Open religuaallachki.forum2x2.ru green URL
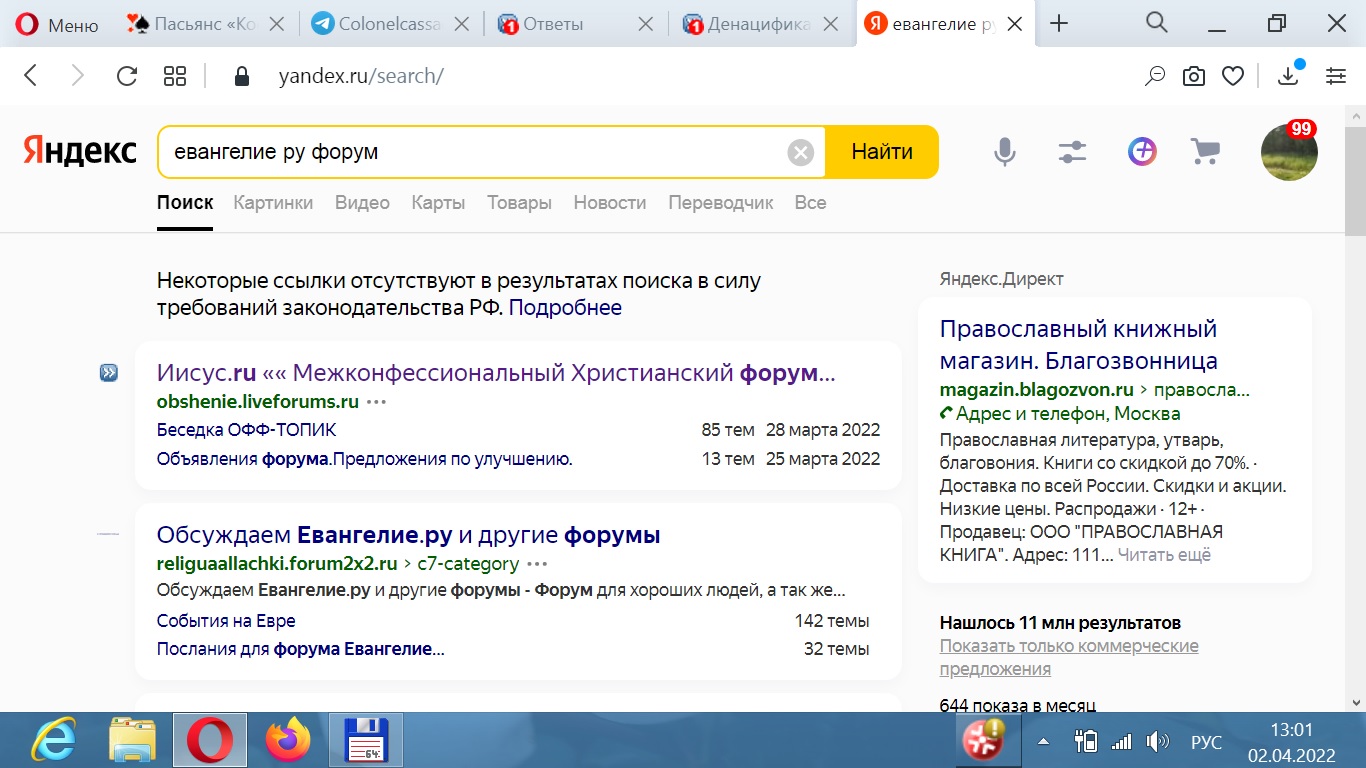The height and width of the screenshot is (768, 1366). coord(277,563)
